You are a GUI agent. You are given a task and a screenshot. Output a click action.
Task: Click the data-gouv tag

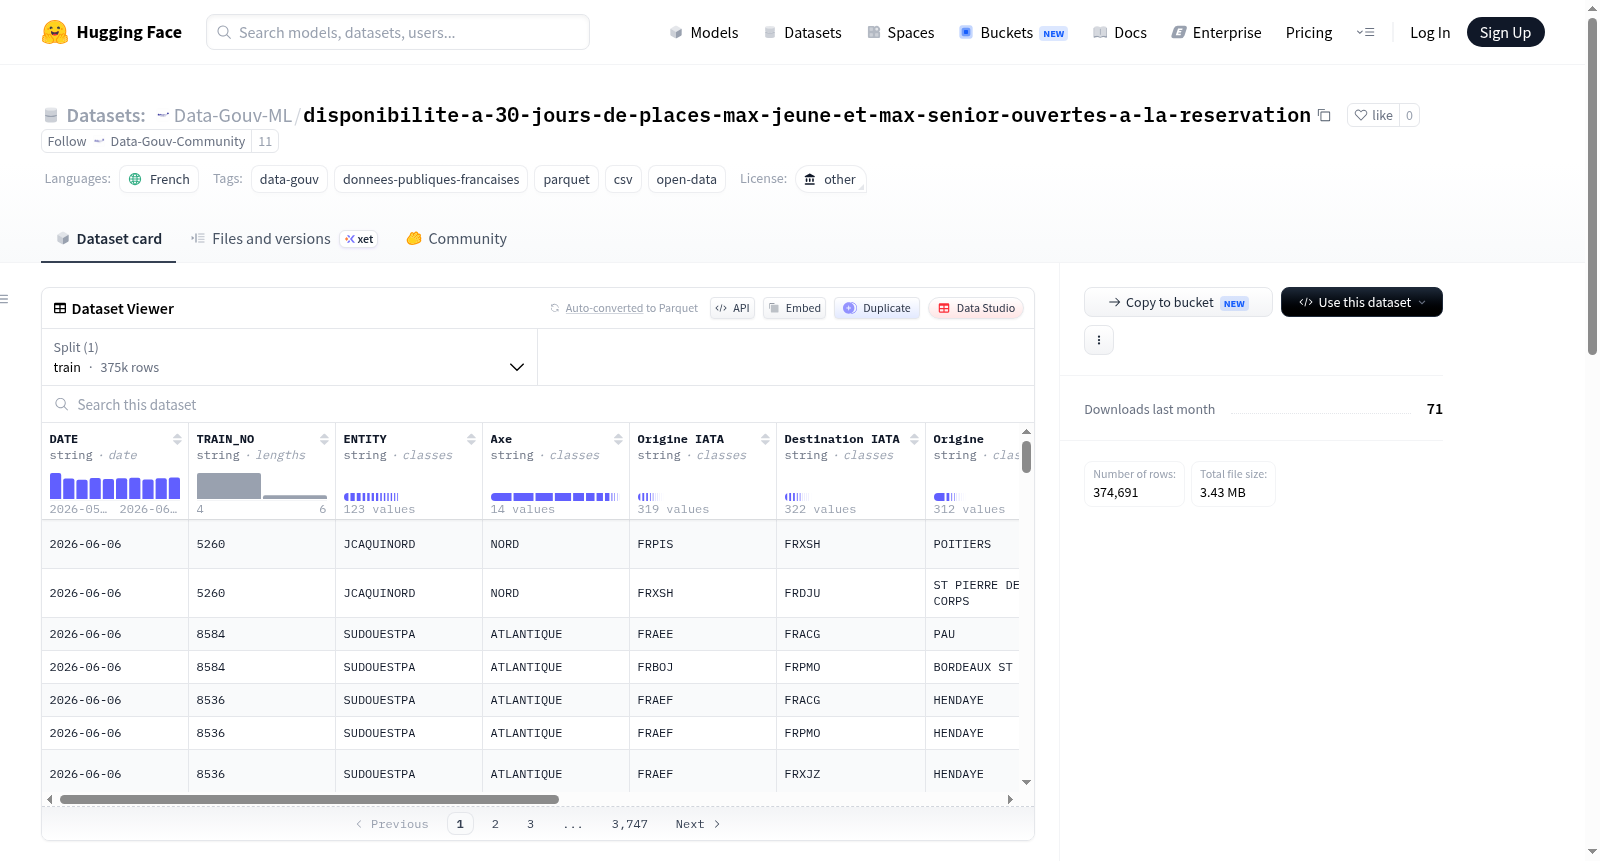pos(289,179)
